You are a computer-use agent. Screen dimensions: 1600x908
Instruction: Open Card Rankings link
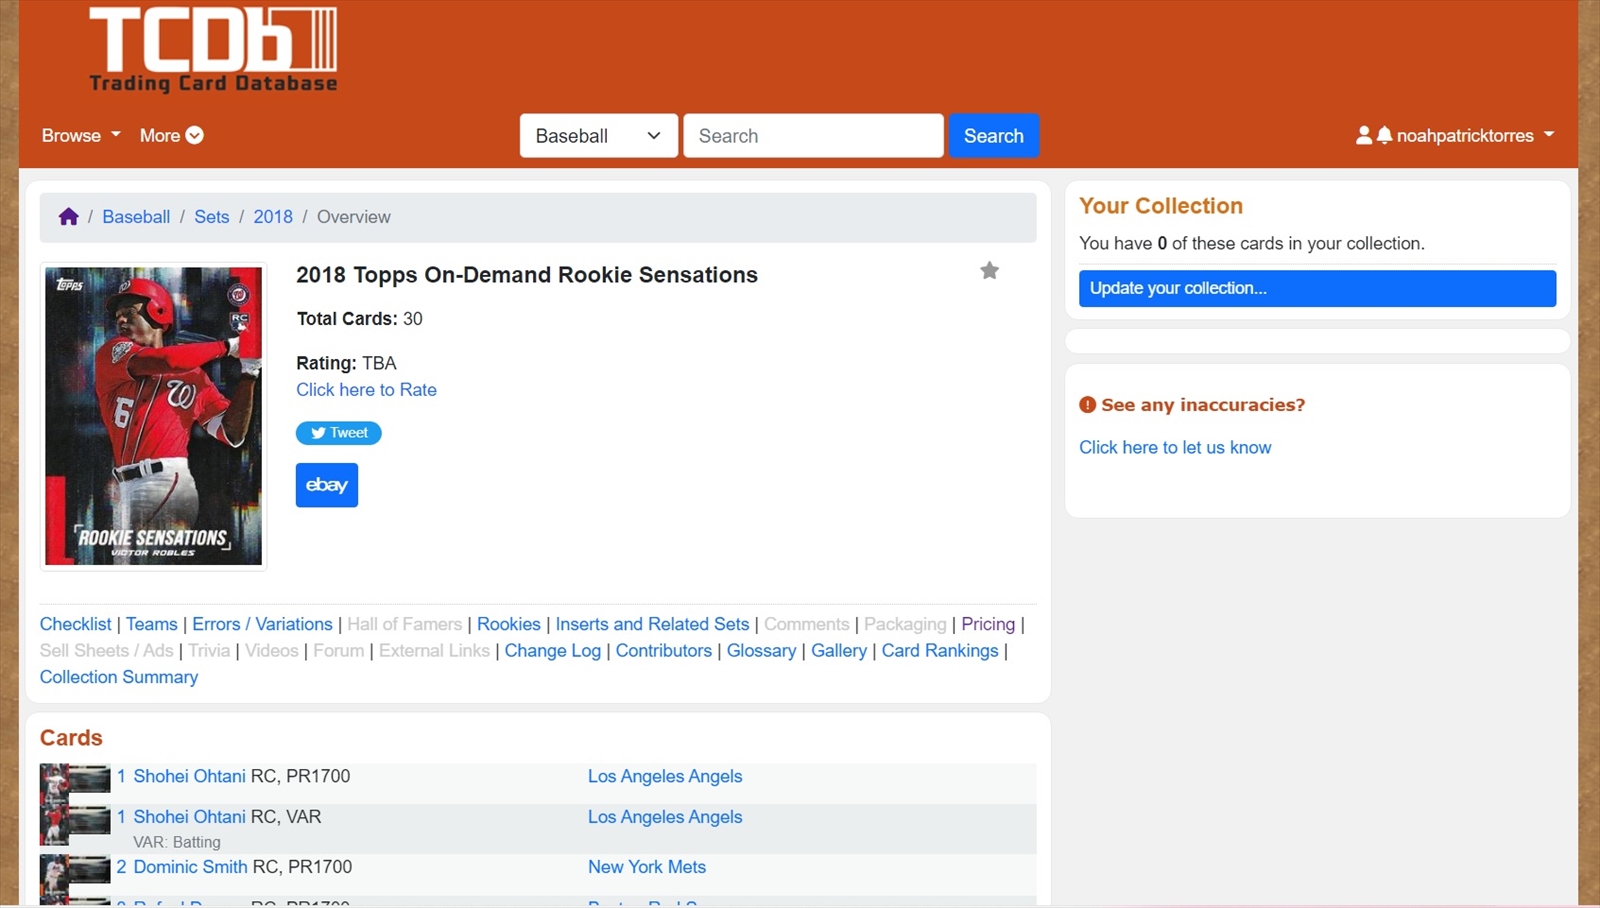940,651
